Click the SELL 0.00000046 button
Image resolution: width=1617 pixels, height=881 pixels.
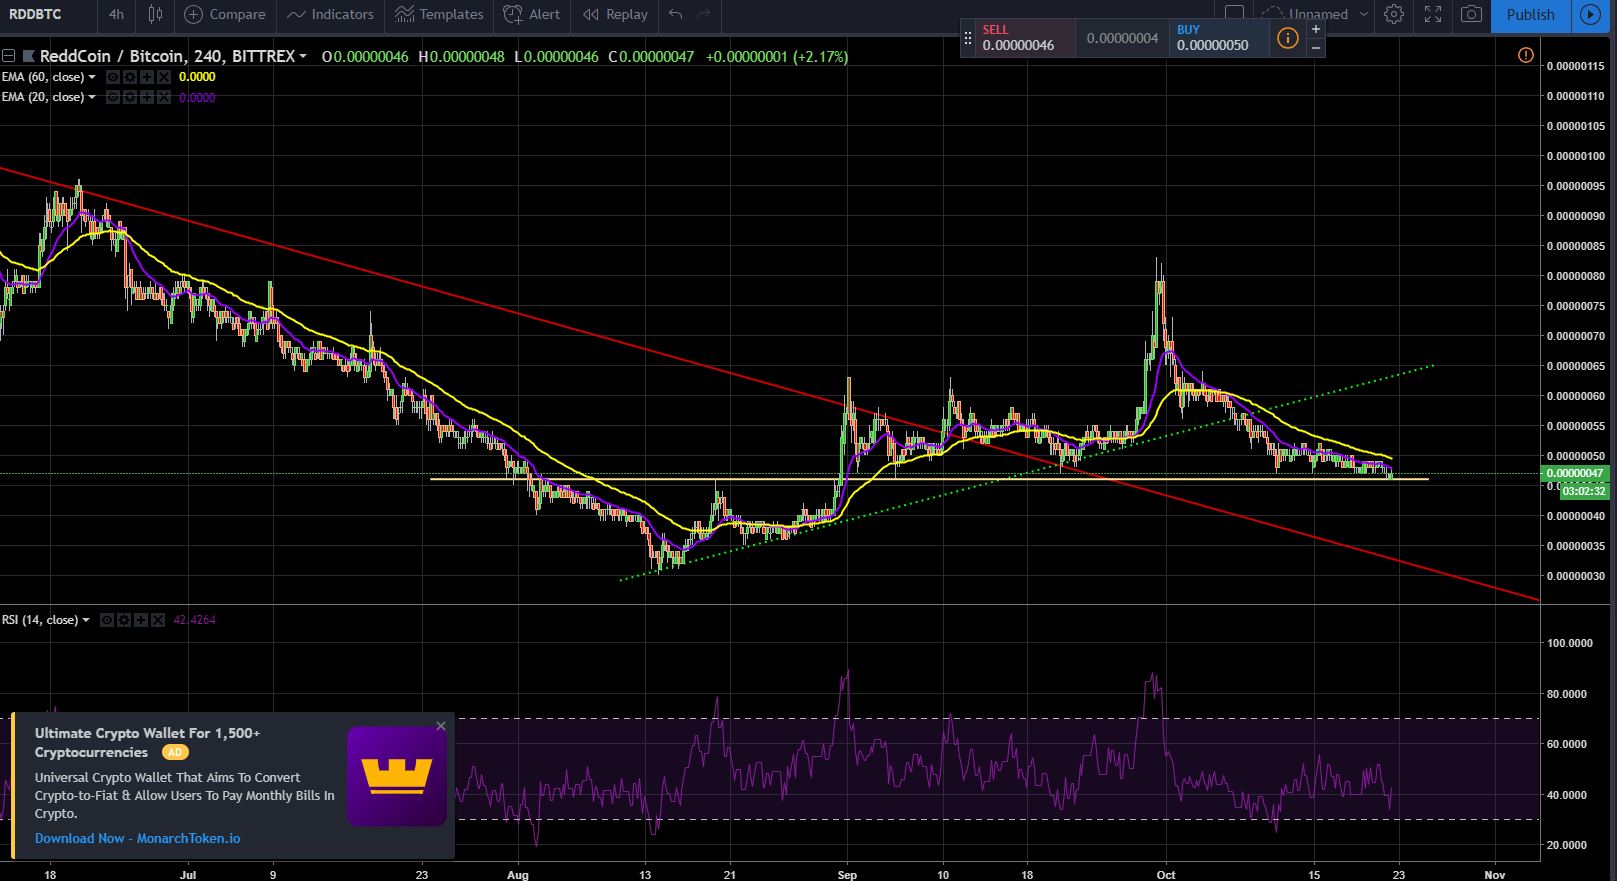(1026, 38)
